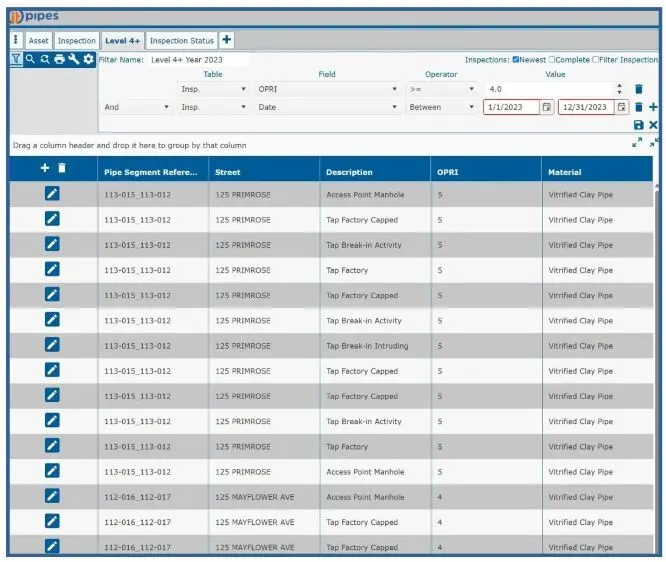Click the Filter Name text field
This screenshot has width=666, height=562.
pos(199,60)
